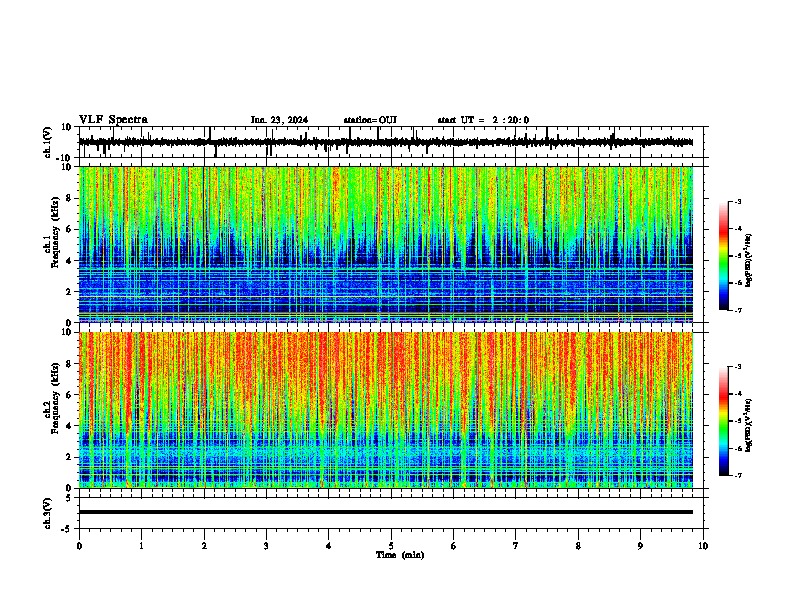Click time axis tick label 2
Image resolution: width=792 pixels, height=612 pixels.
pyautogui.click(x=204, y=546)
